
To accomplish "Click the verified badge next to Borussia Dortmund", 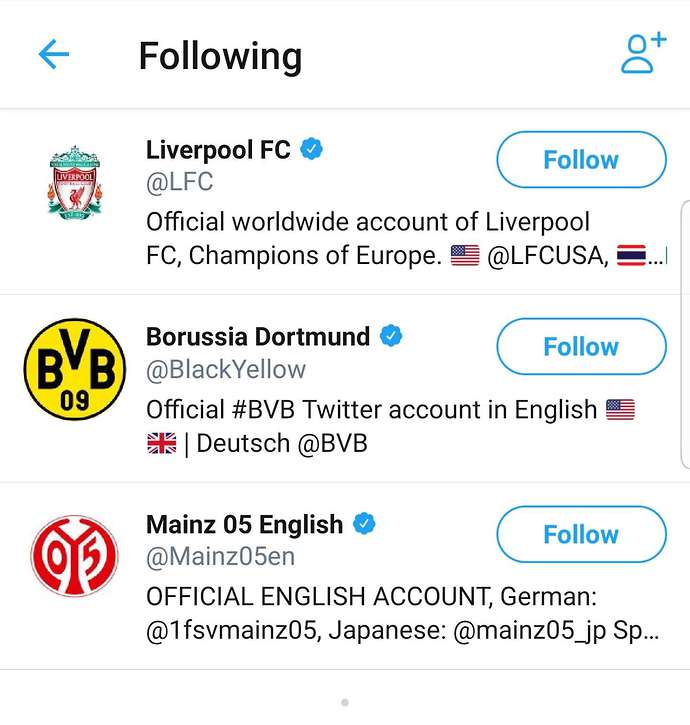I will (x=391, y=336).
